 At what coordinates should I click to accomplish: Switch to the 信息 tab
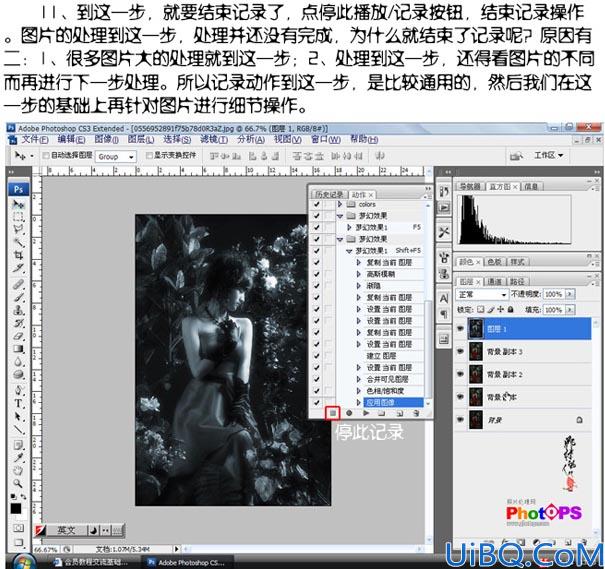tap(531, 187)
